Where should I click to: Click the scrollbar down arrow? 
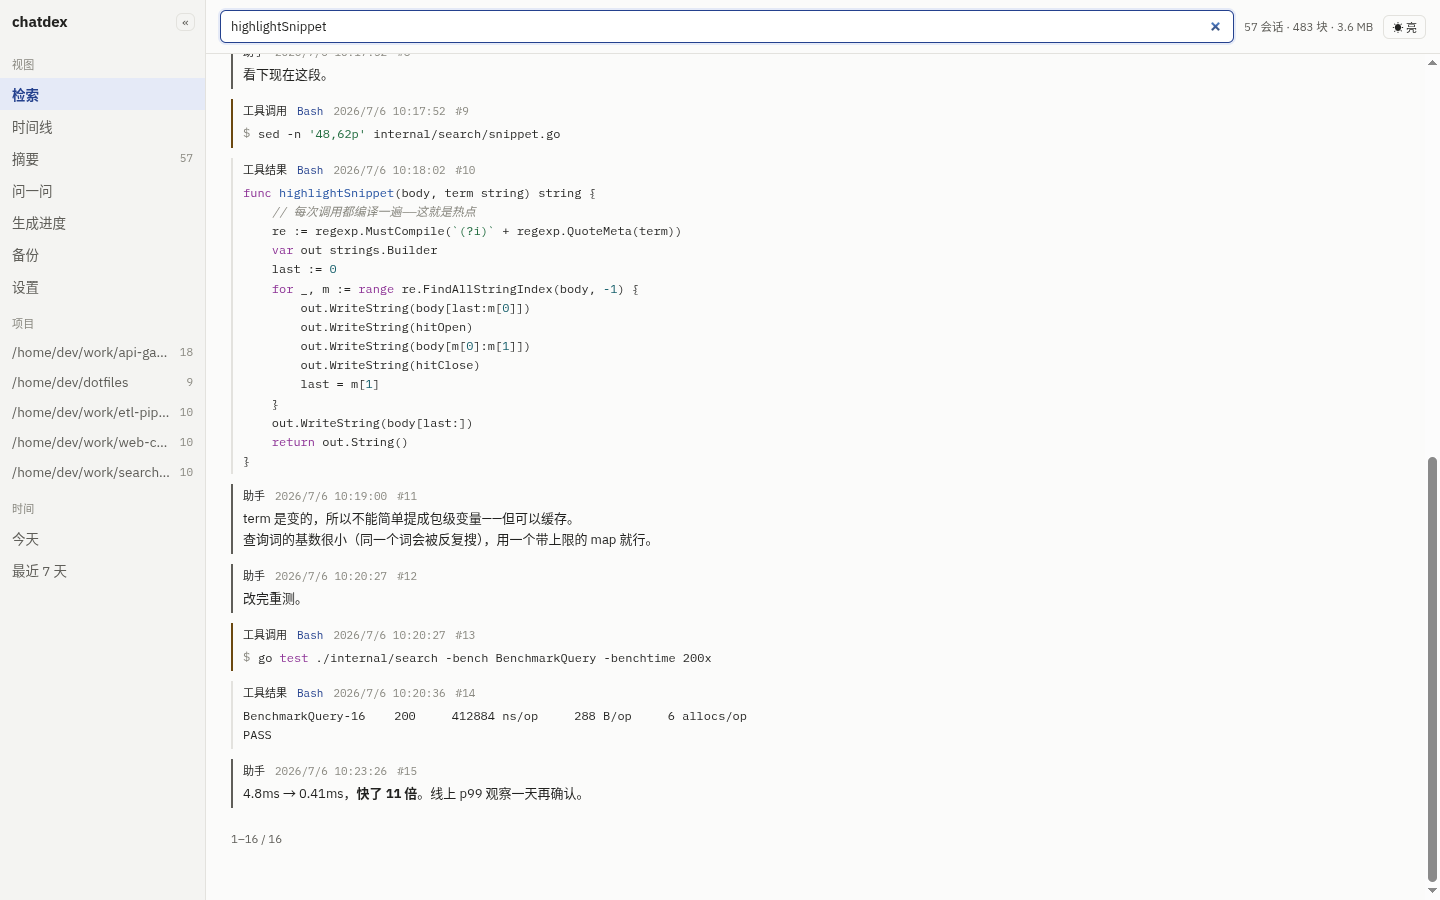[1432, 890]
